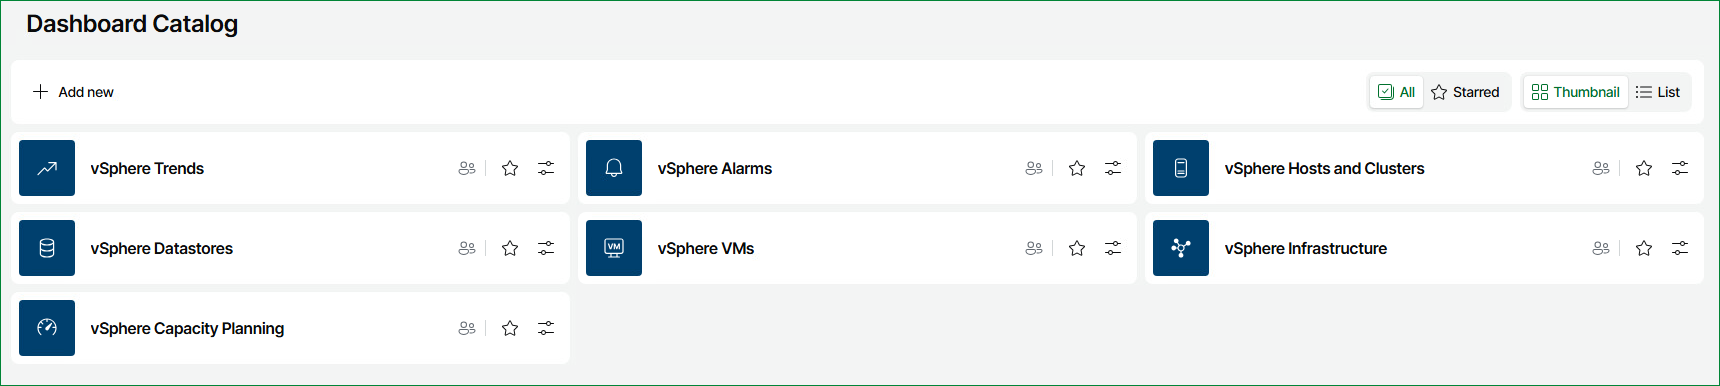The height and width of the screenshot is (386, 1720).
Task: Open the vSphere Trends dashboard icon
Action: click(x=47, y=168)
